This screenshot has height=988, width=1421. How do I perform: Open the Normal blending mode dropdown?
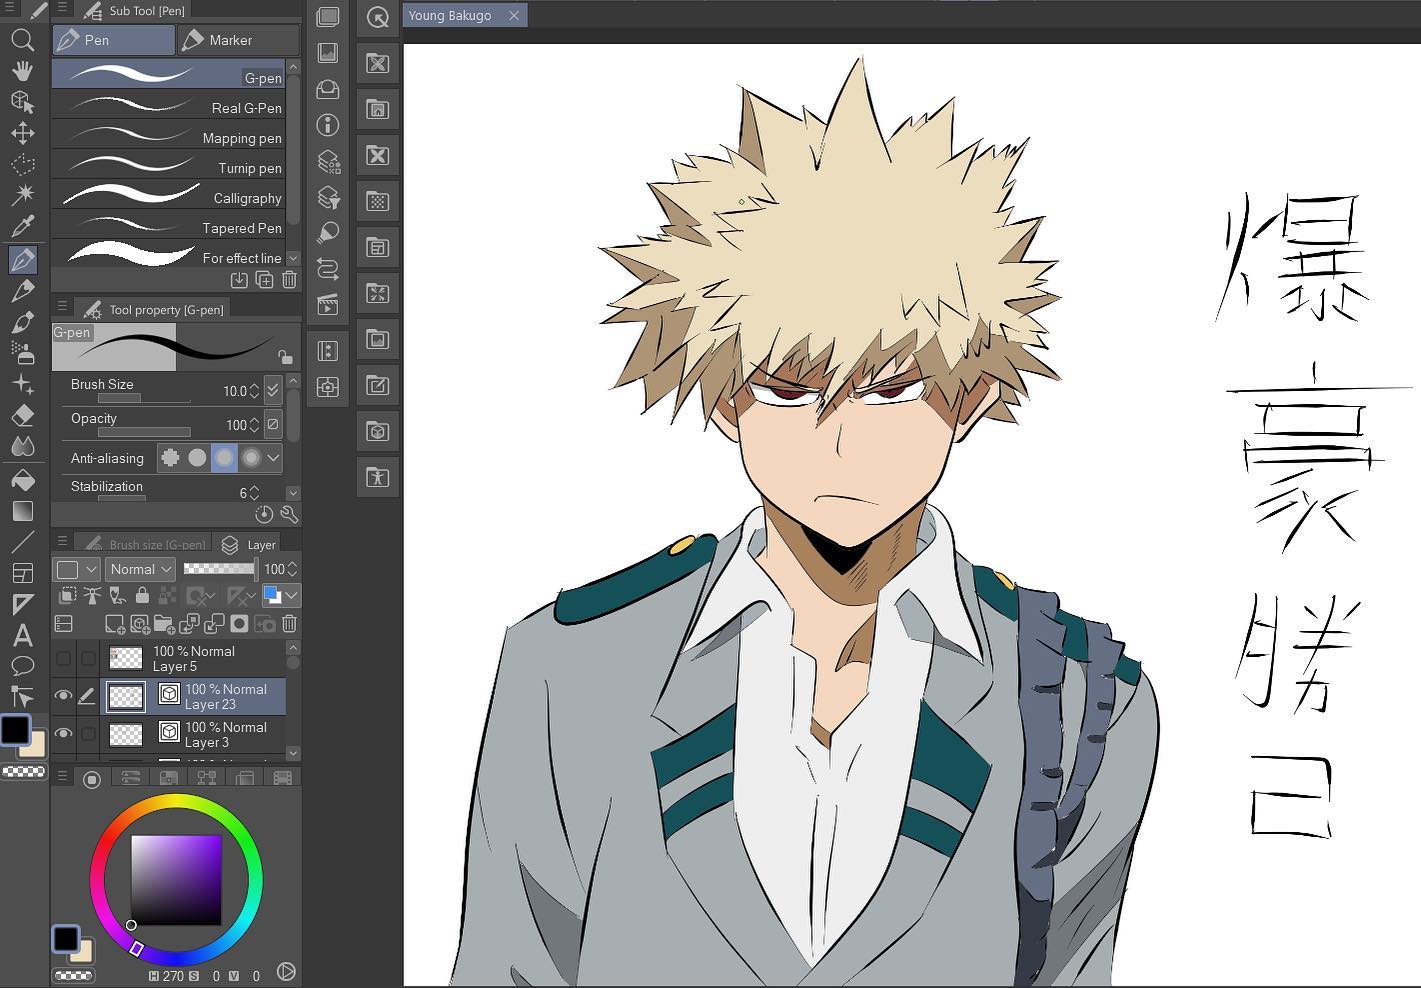click(141, 569)
